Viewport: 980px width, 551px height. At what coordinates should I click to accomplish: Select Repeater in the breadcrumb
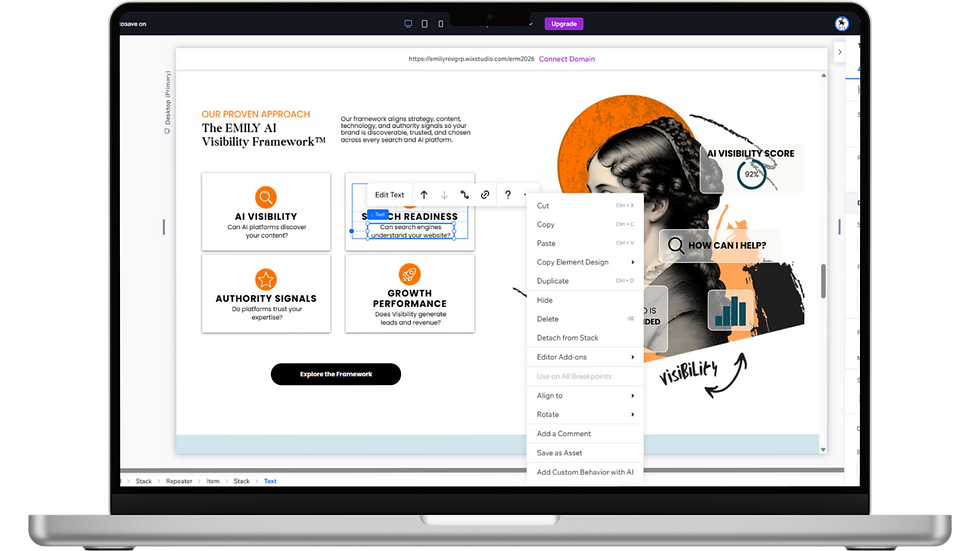[179, 481]
